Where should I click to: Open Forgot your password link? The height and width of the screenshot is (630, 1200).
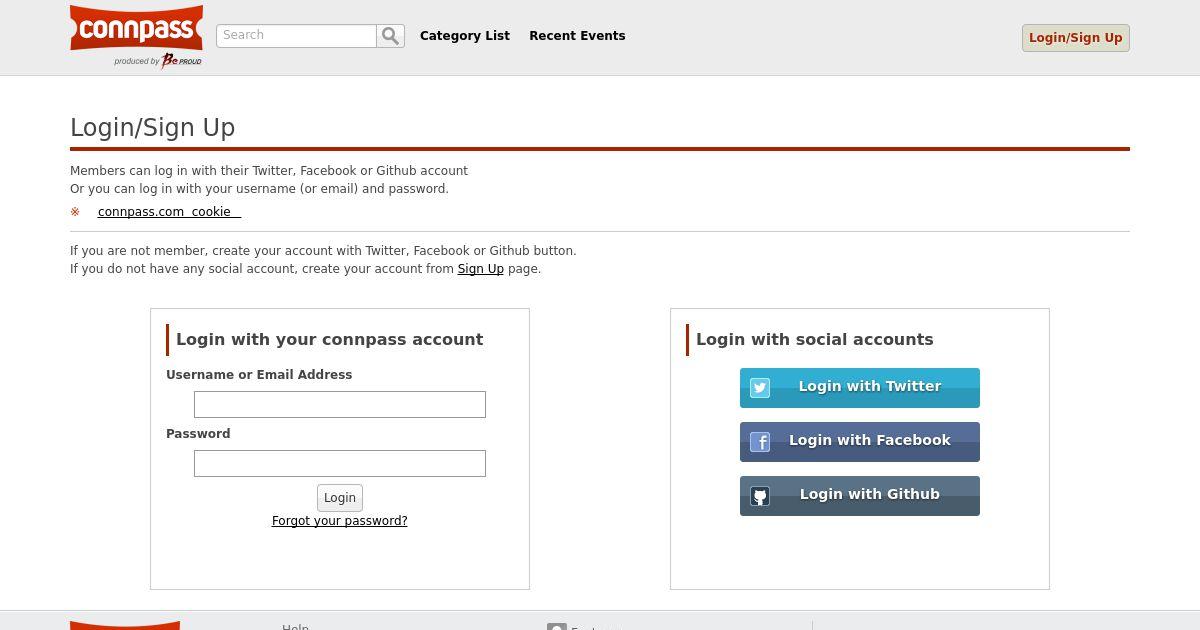[340, 521]
